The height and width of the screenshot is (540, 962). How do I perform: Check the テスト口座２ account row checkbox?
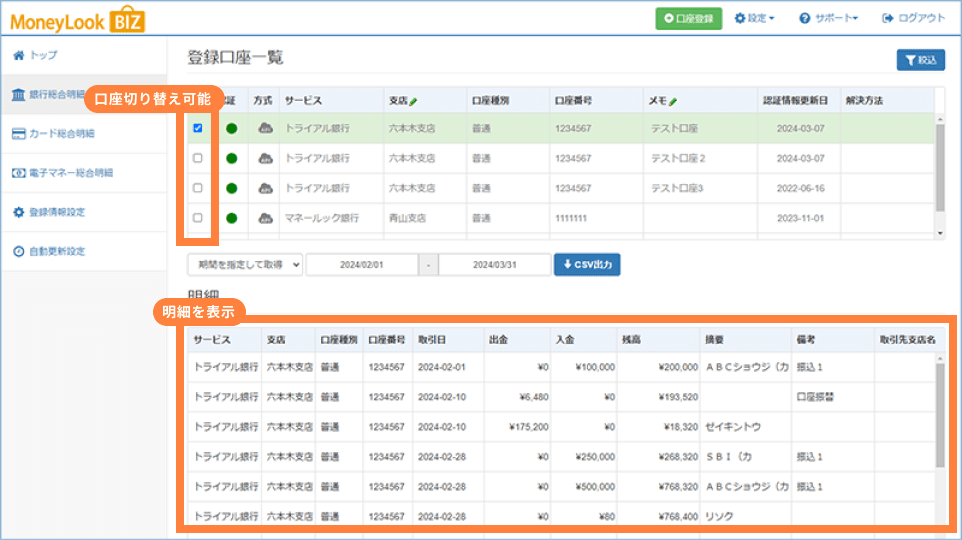pyautogui.click(x=198, y=158)
